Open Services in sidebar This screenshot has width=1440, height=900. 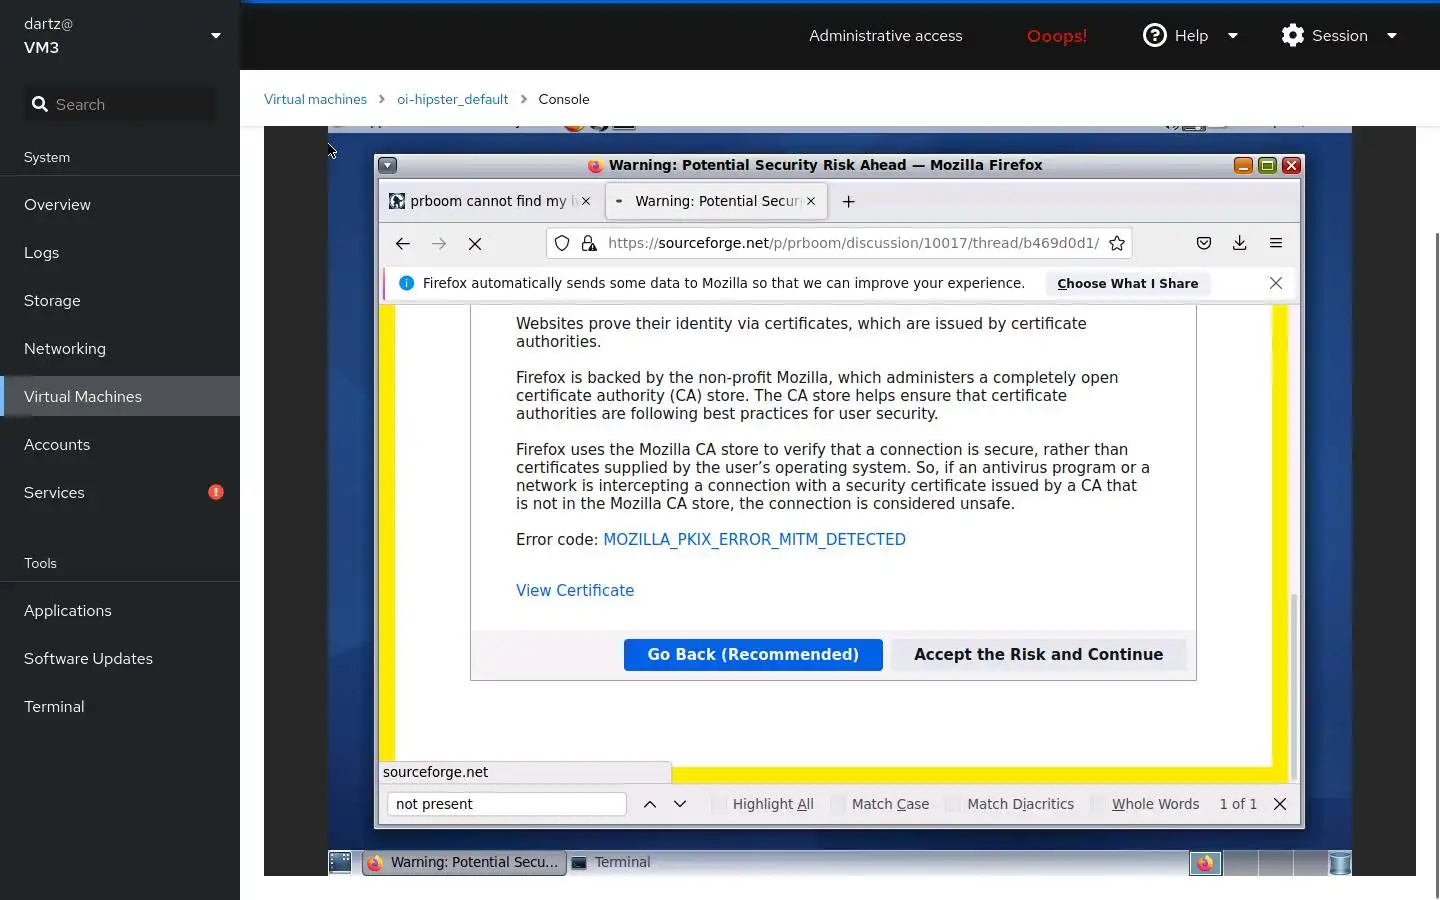click(x=120, y=492)
